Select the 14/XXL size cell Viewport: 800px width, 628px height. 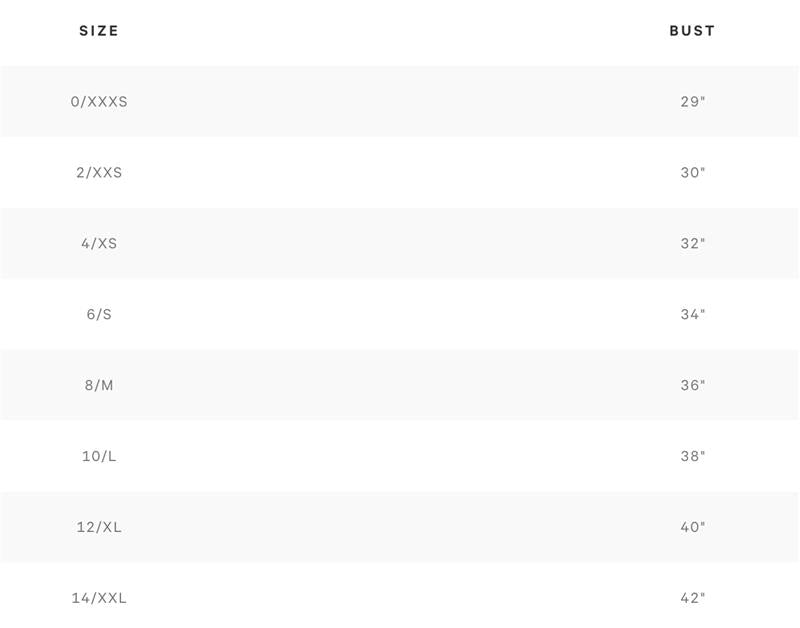tap(99, 599)
